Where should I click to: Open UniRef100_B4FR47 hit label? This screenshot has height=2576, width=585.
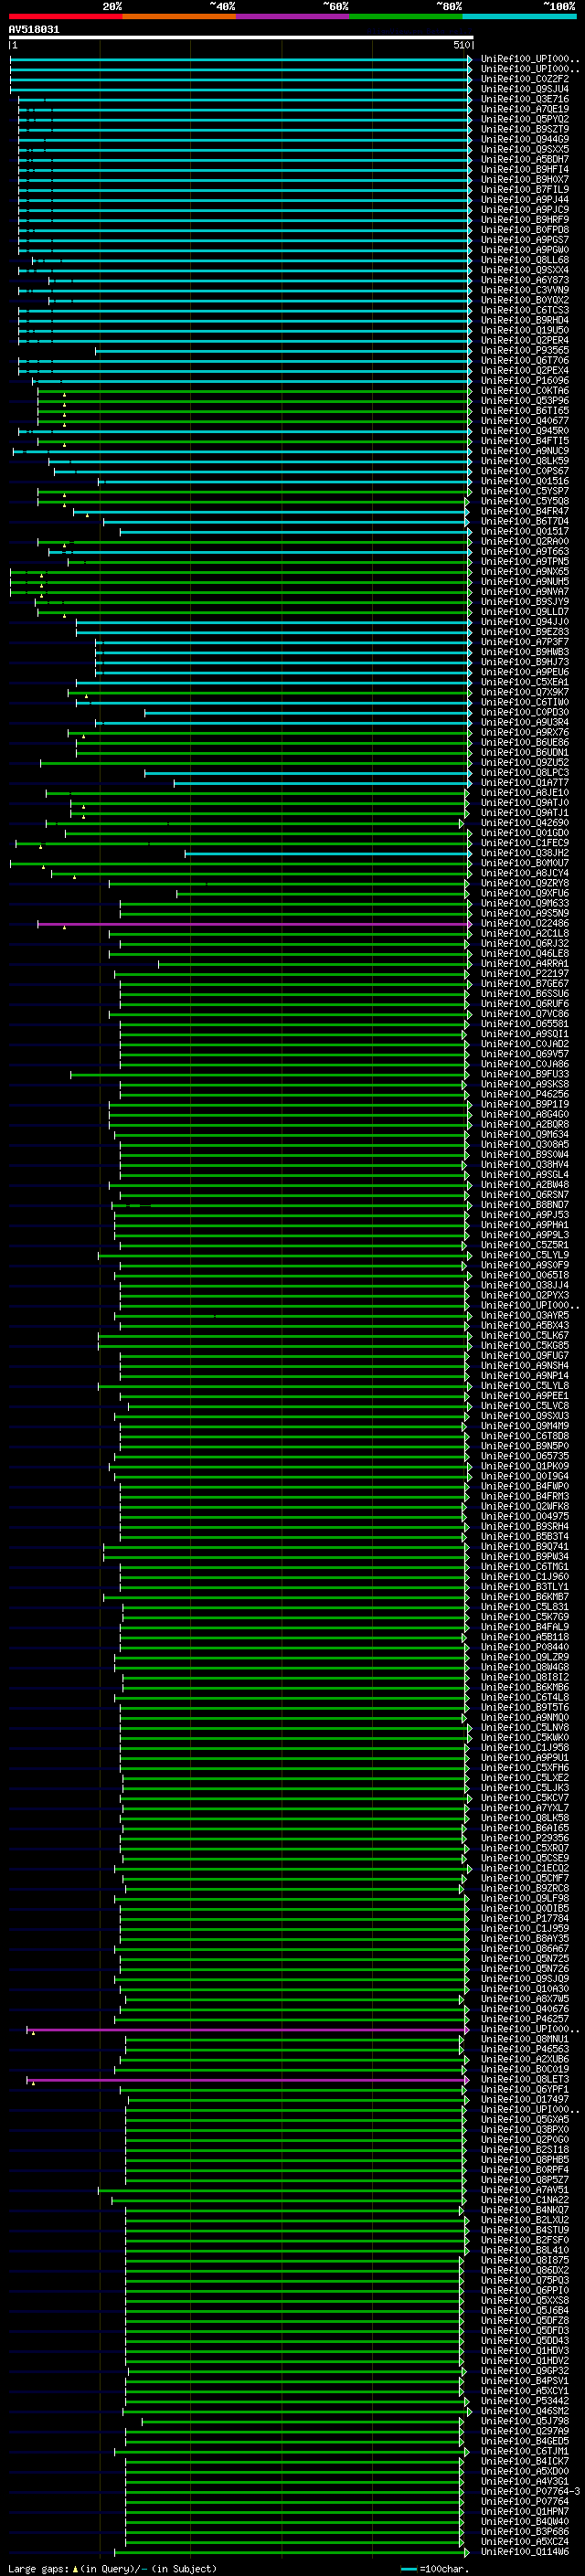pos(525,511)
